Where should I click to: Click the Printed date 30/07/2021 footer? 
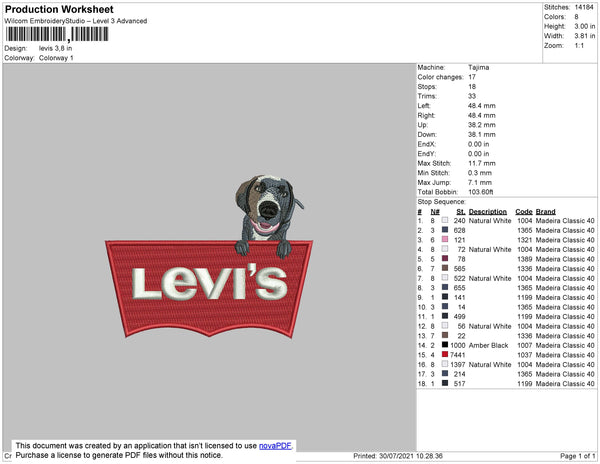pos(398,456)
